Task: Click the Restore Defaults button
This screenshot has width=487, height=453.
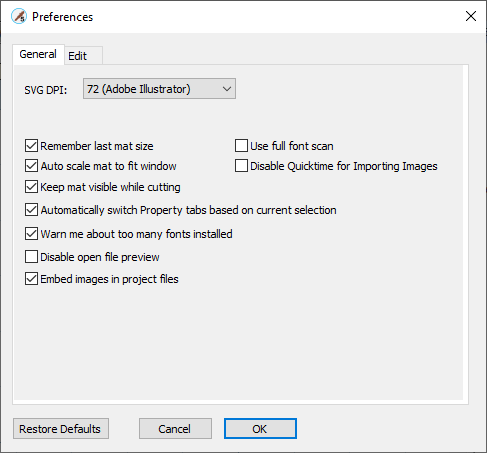Action: click(61, 429)
